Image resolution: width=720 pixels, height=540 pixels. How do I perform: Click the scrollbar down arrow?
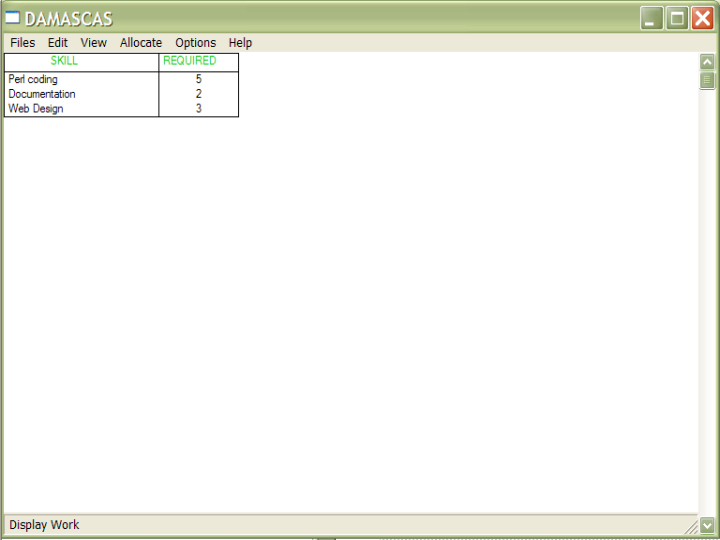(x=708, y=525)
